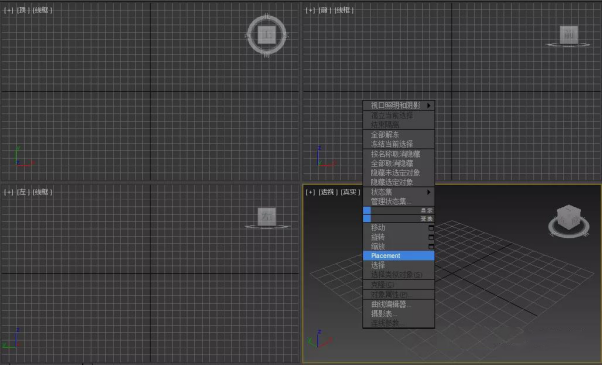Click the north marker on Top ViewCube compass
The width and height of the screenshot is (603, 366).
(x=267, y=17)
